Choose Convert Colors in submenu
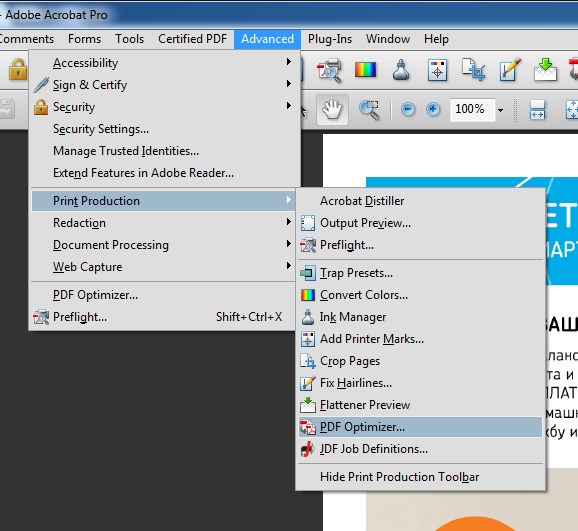The width and height of the screenshot is (578, 531). [420, 295]
